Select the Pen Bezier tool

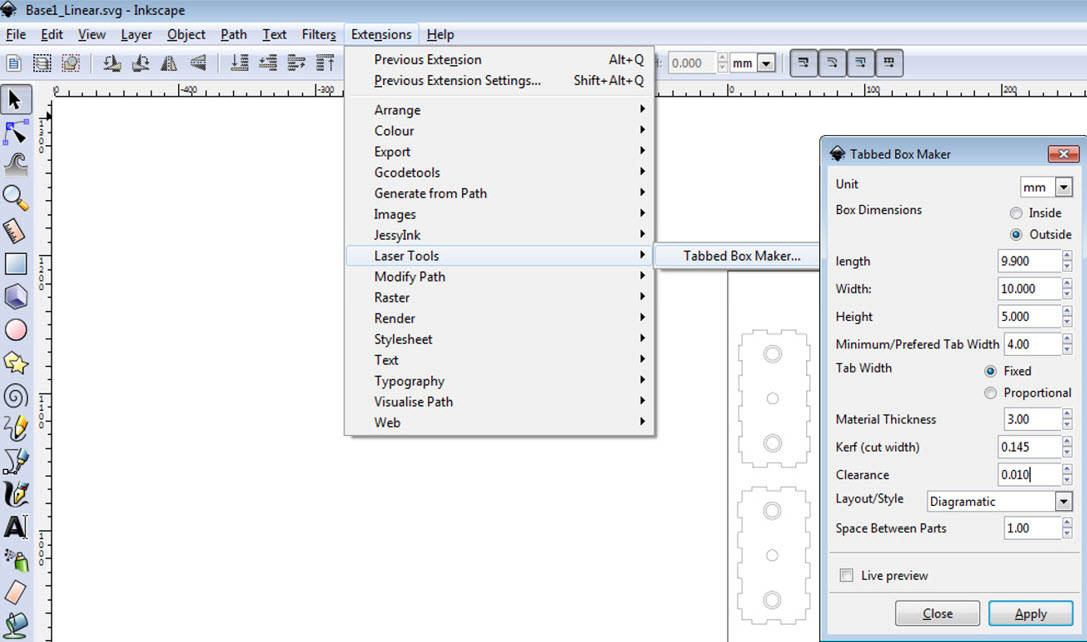click(15, 461)
